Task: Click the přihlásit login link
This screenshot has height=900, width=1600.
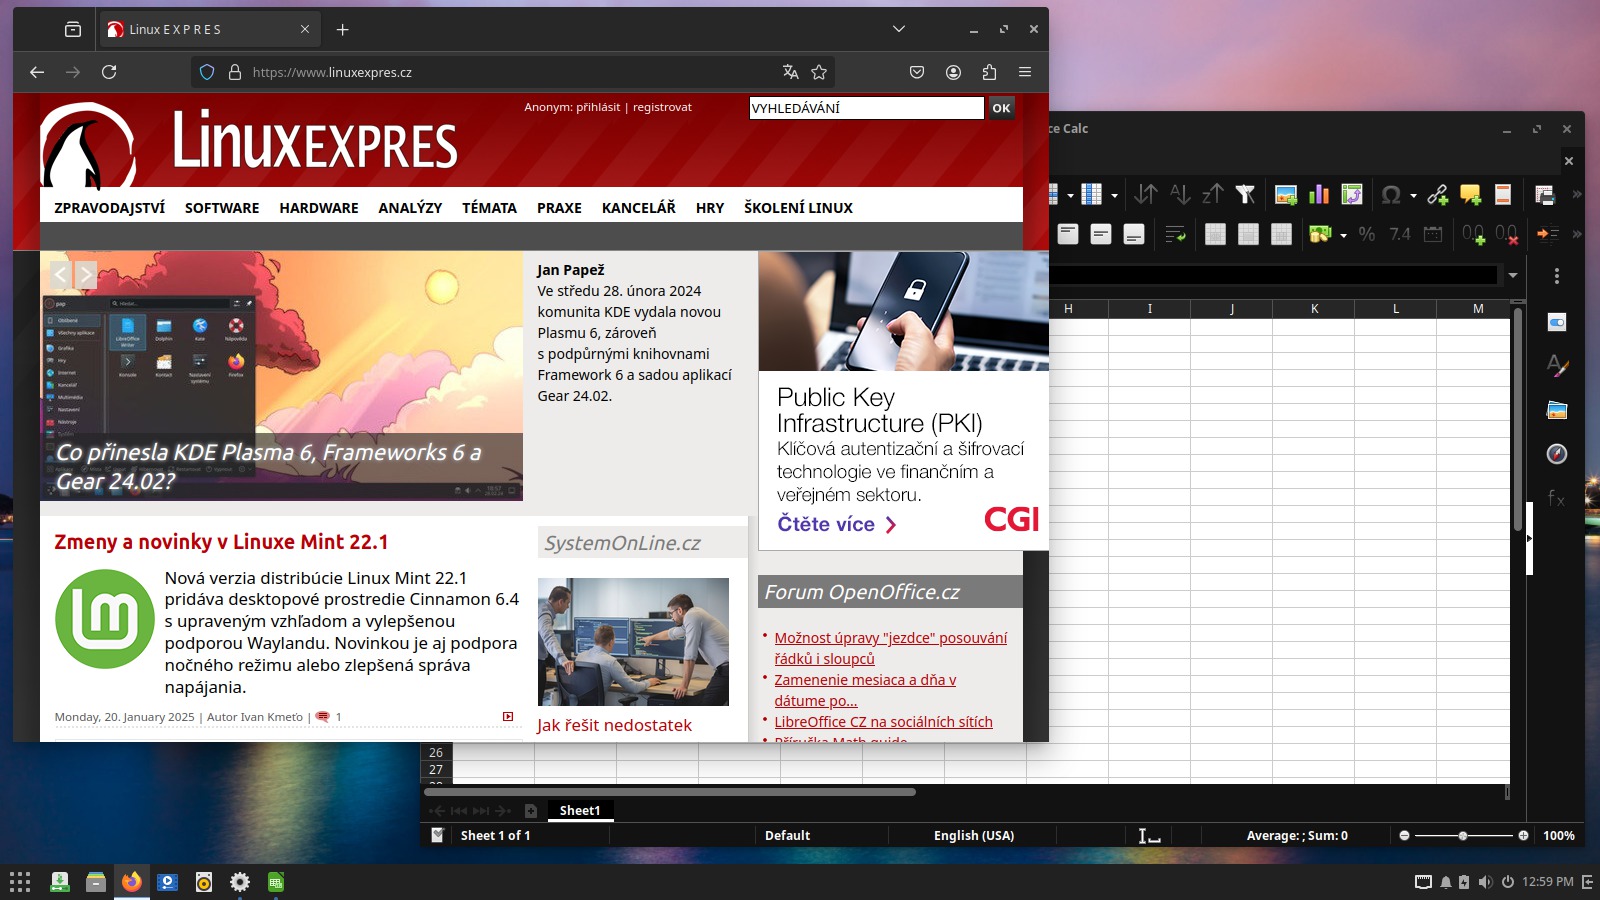Action: [x=598, y=107]
